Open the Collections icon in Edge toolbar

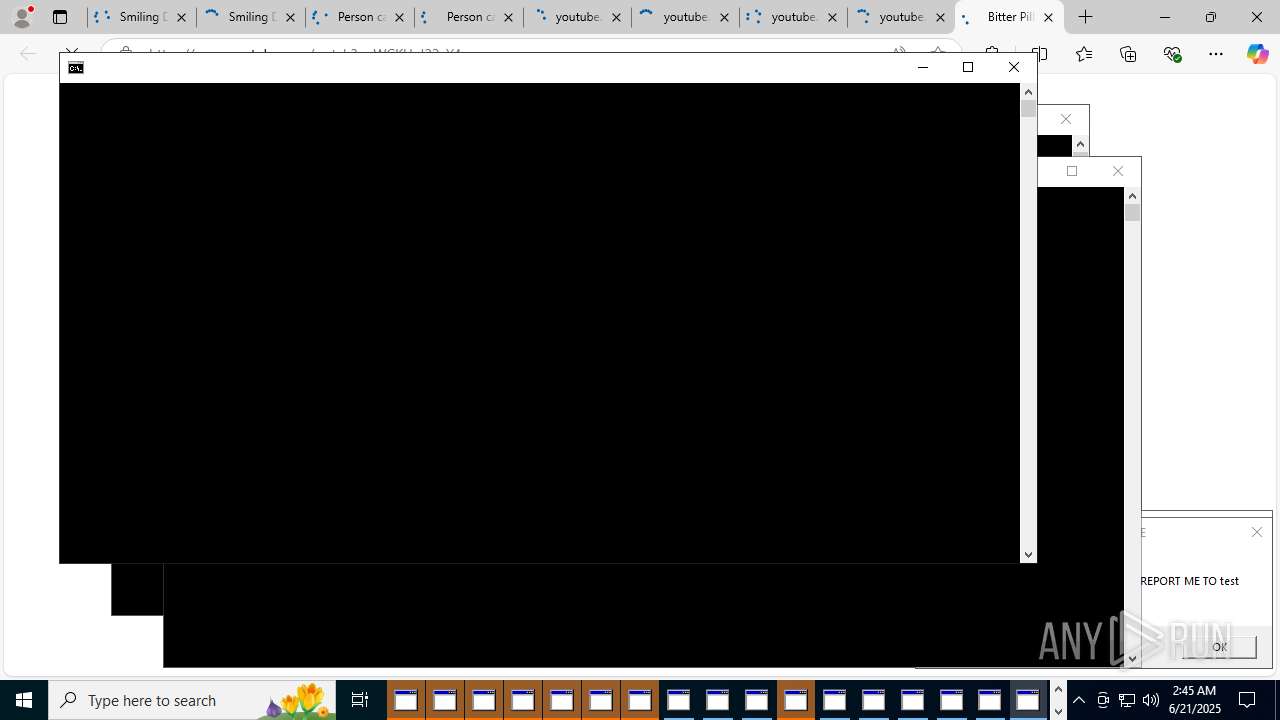[x=1128, y=54]
